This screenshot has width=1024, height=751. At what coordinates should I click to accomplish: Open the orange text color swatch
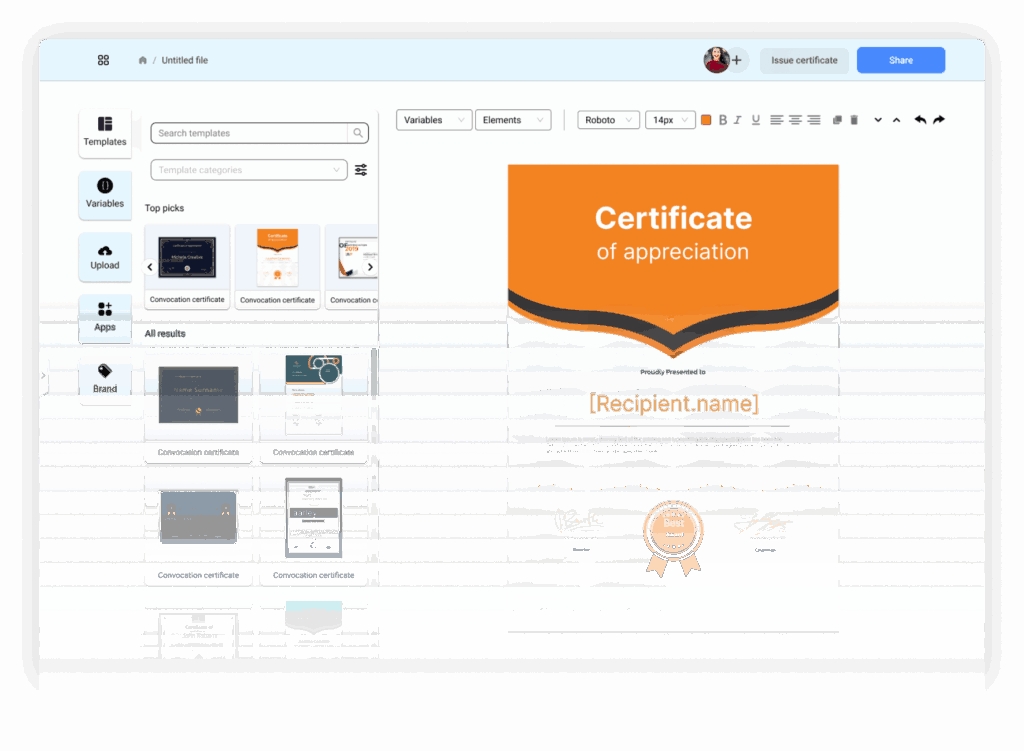coord(706,120)
